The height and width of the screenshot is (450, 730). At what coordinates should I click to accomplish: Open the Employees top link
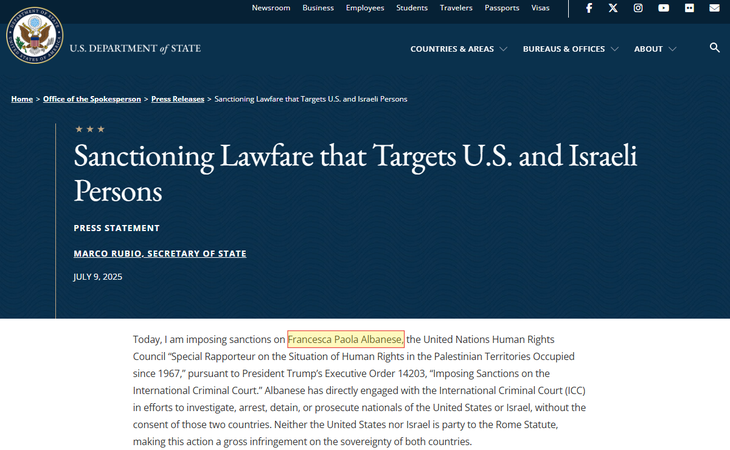click(x=365, y=8)
